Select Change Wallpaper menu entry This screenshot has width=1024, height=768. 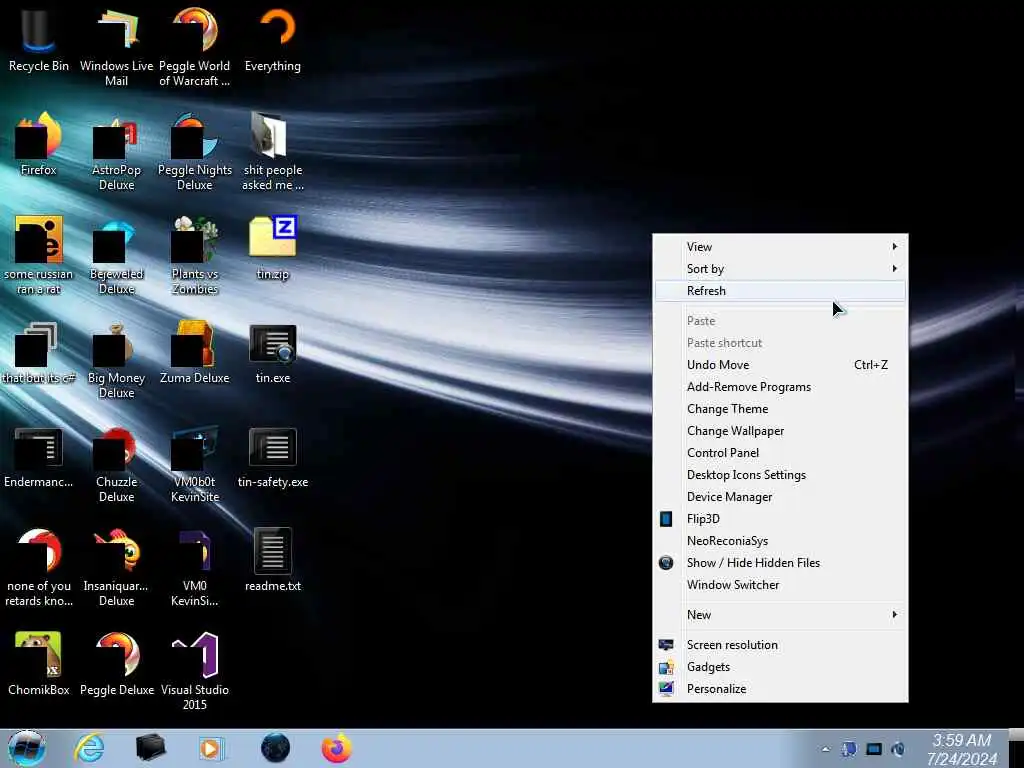pyautogui.click(x=780, y=431)
